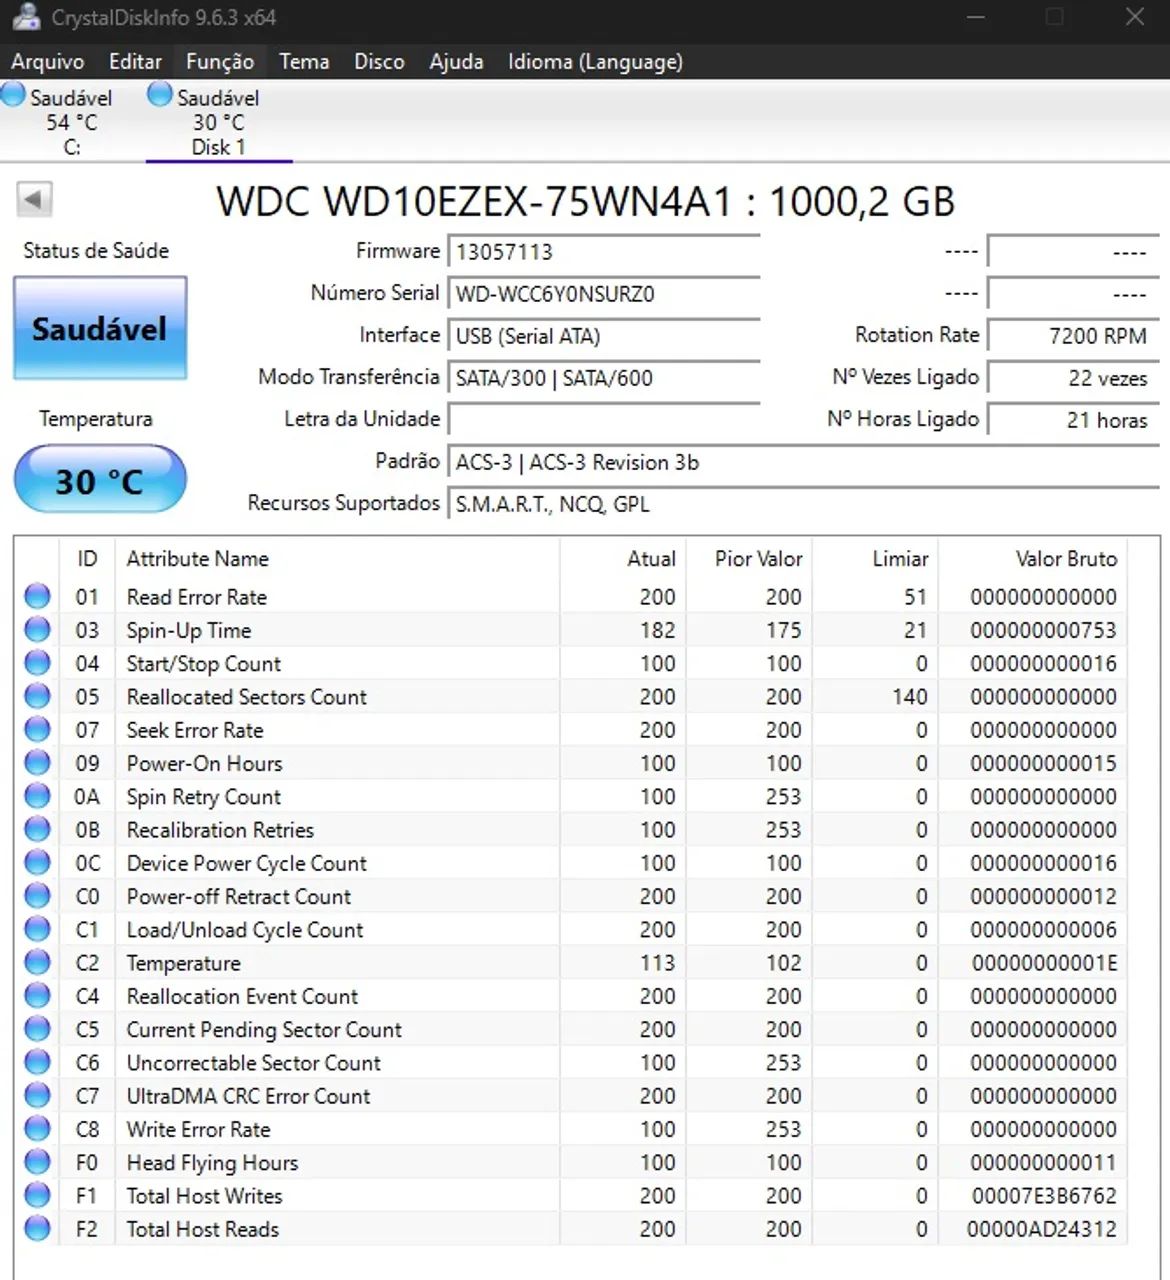
Task: Click the blue status orb for Disk 1
Action: (160, 95)
